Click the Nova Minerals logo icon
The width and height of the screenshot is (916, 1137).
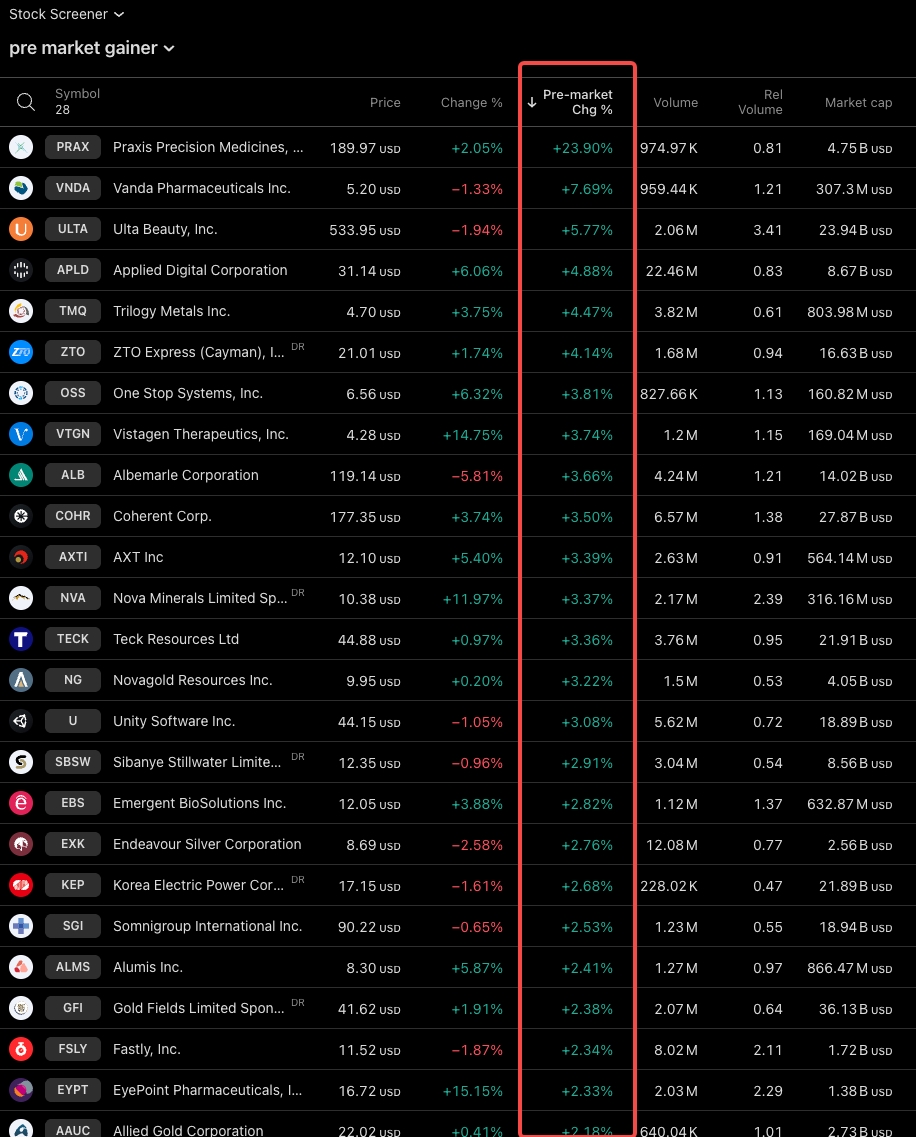pos(21,598)
